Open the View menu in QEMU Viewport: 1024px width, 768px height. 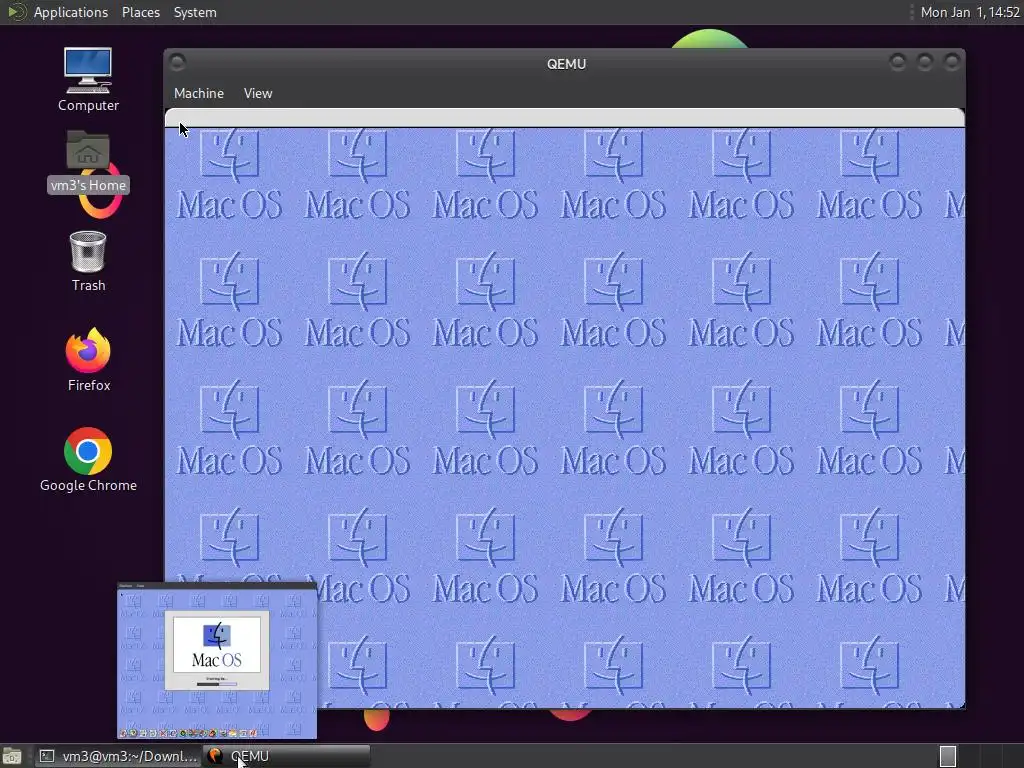[258, 93]
